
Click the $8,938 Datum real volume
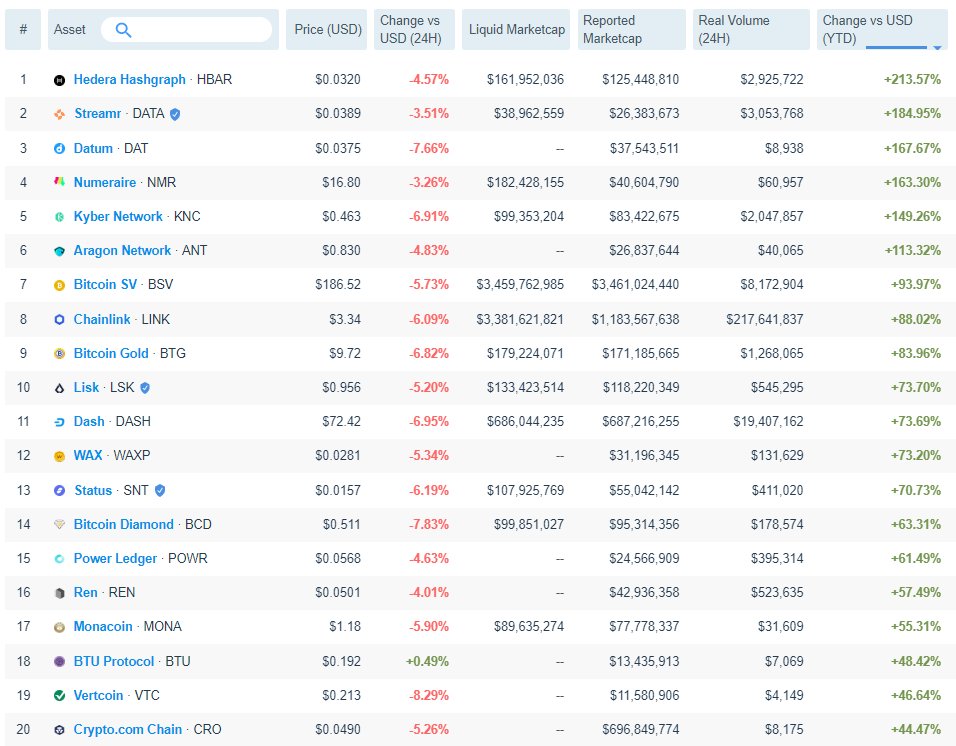pyautogui.click(x=784, y=148)
